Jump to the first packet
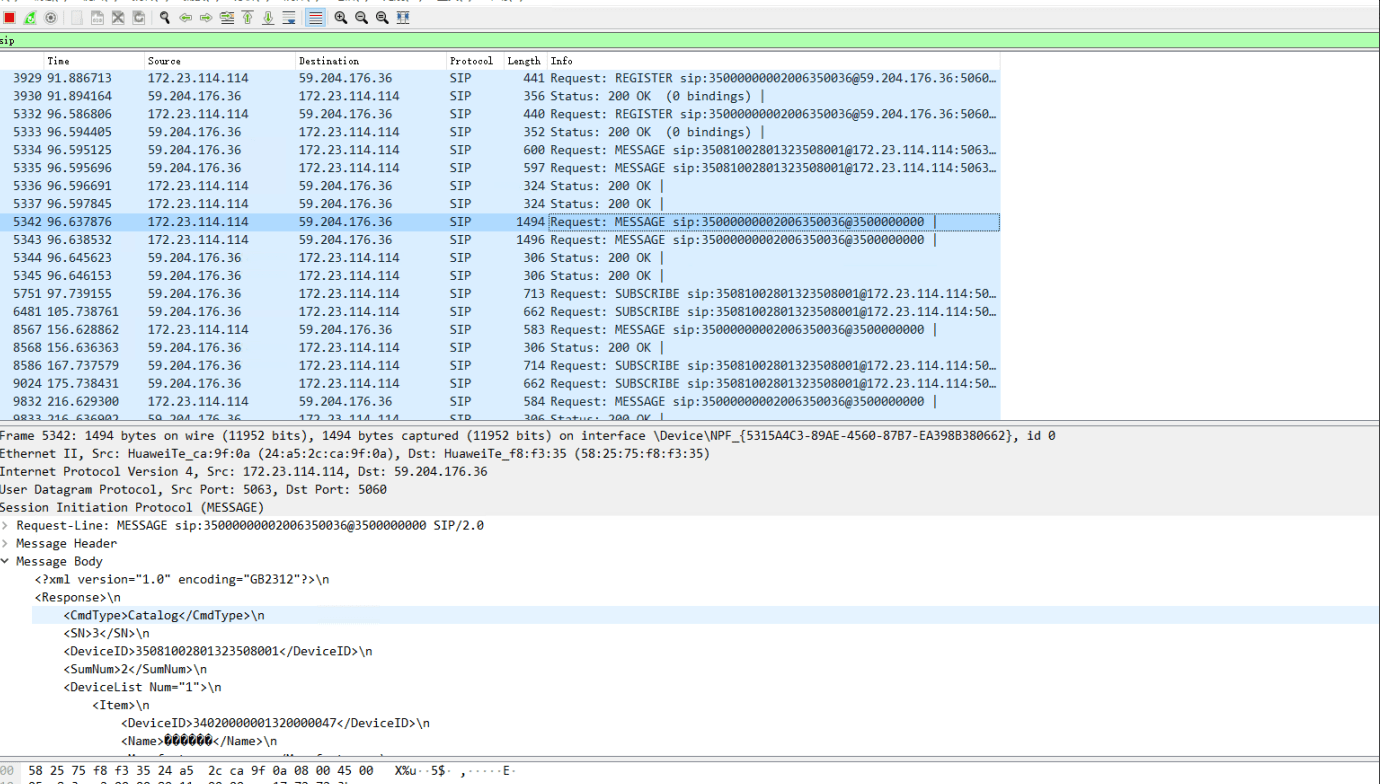Image resolution: width=1380 pixels, height=784 pixels. pos(248,18)
